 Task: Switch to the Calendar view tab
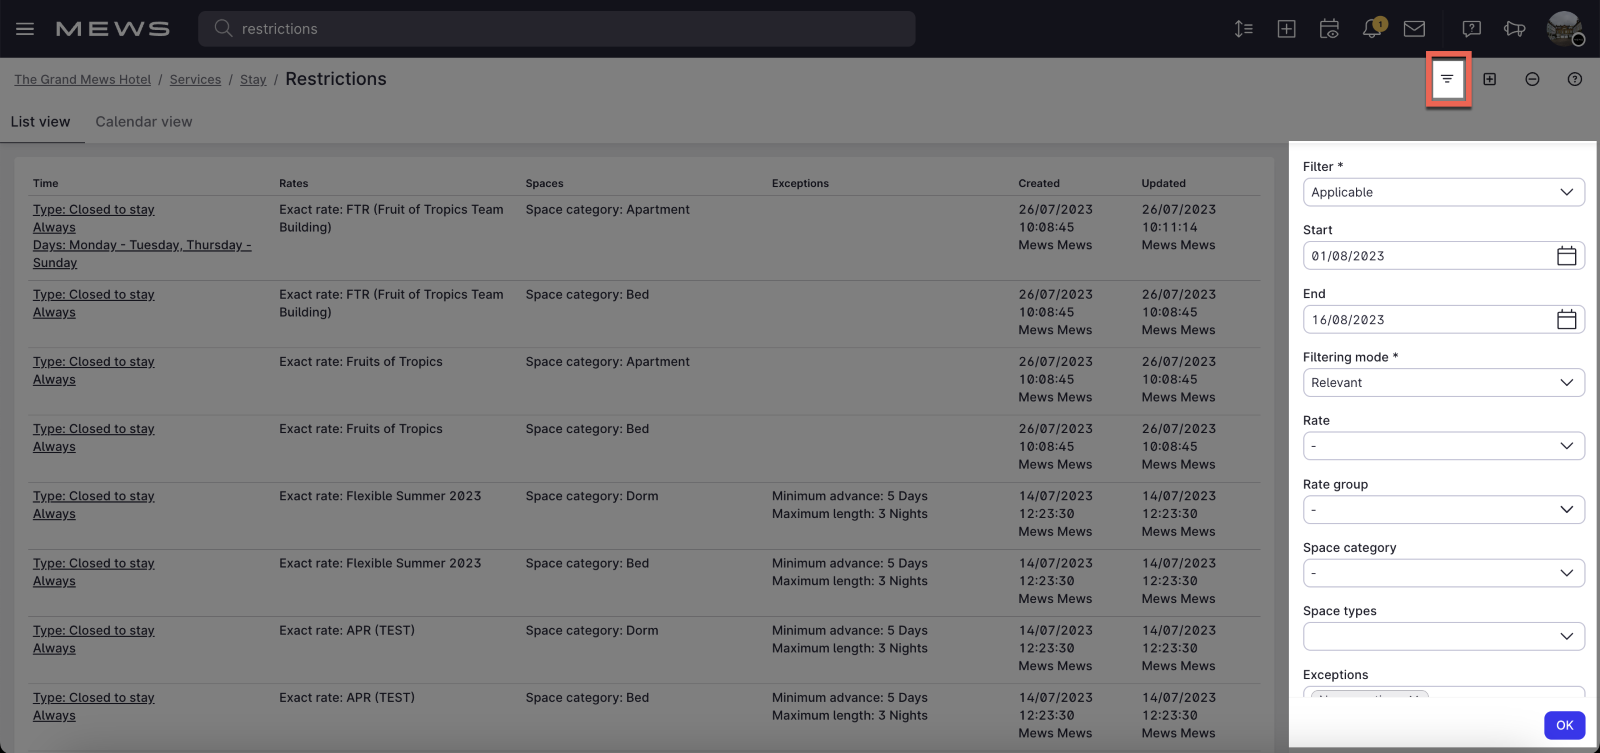coord(144,122)
